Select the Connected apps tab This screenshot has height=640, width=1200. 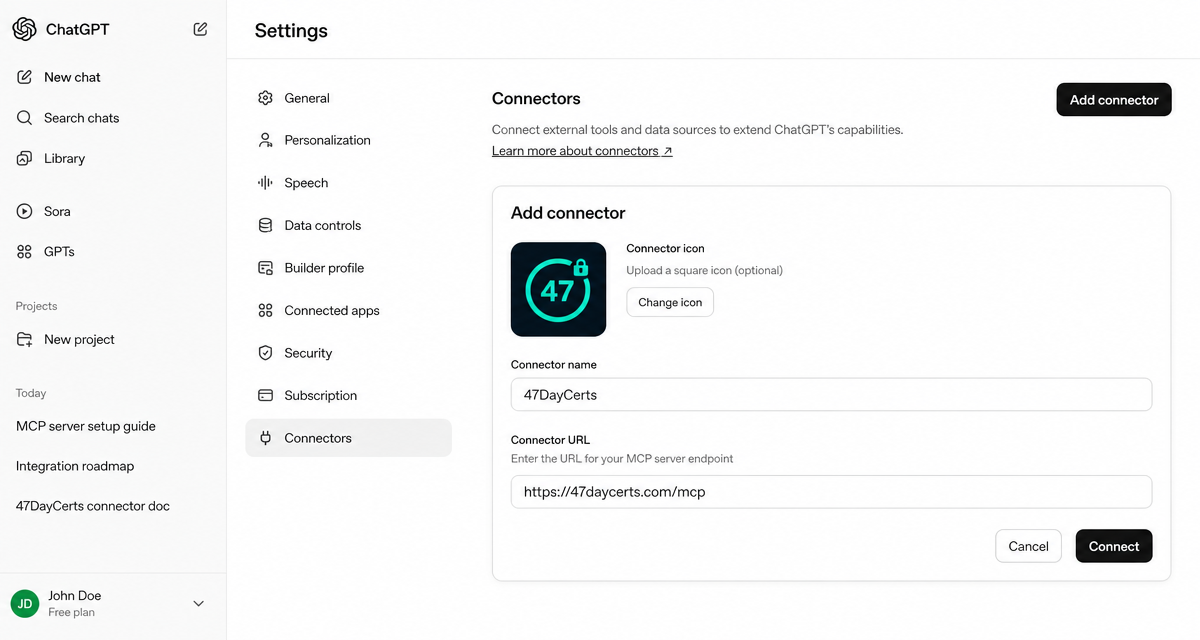click(x=348, y=311)
